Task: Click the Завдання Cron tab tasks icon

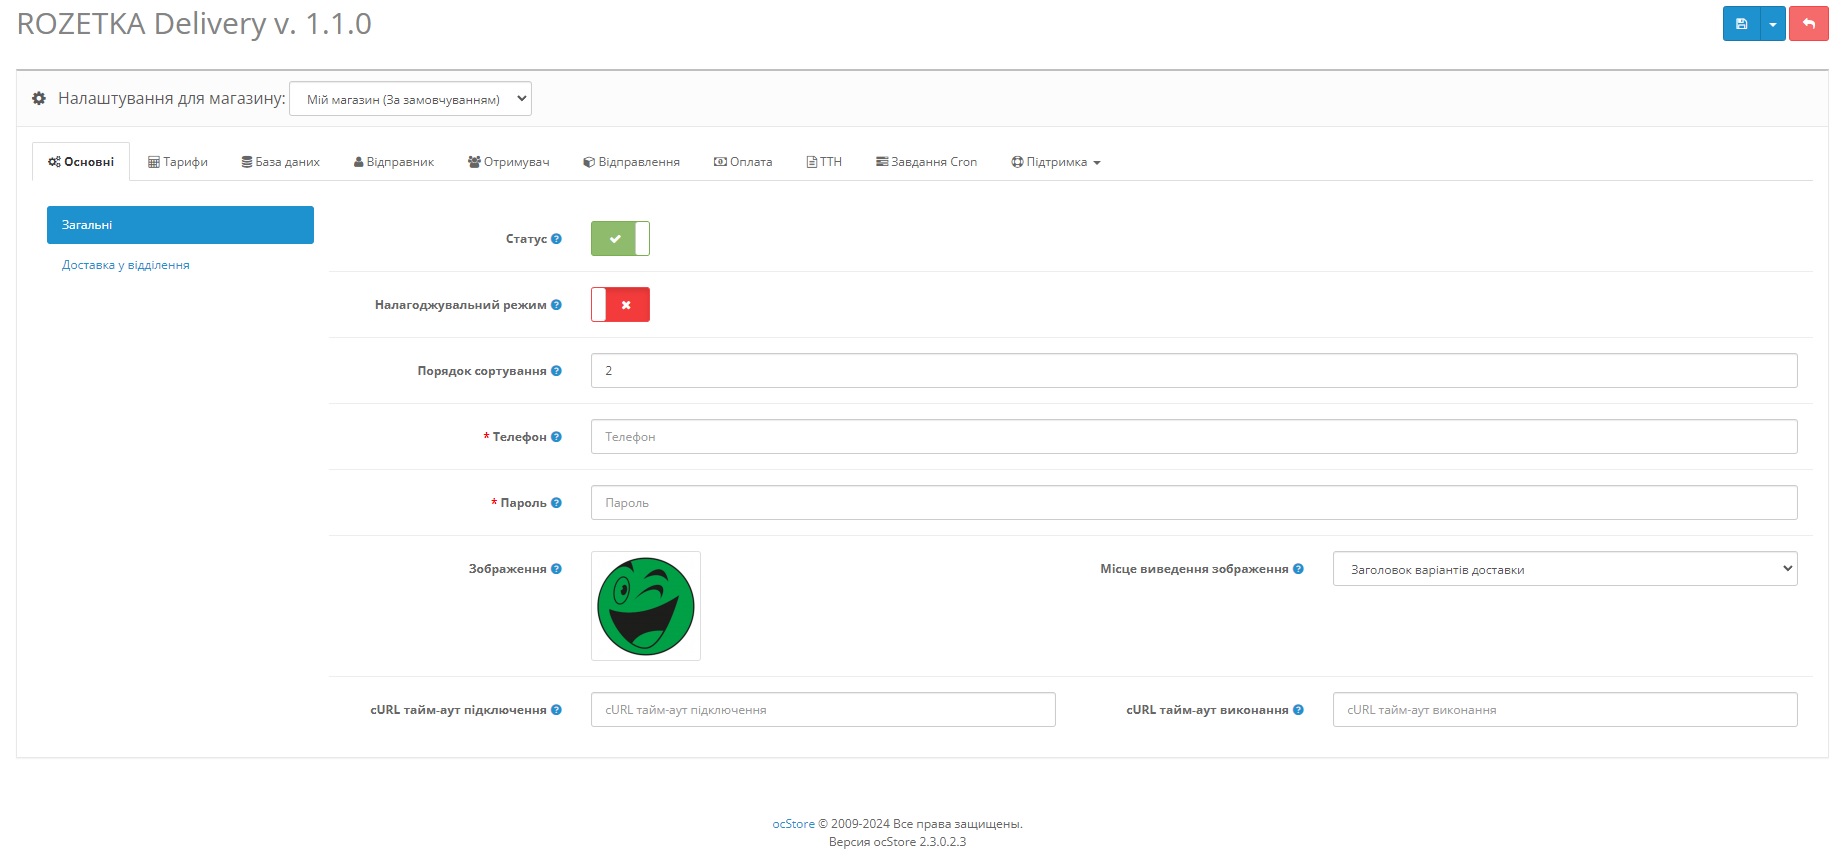Action: [882, 162]
